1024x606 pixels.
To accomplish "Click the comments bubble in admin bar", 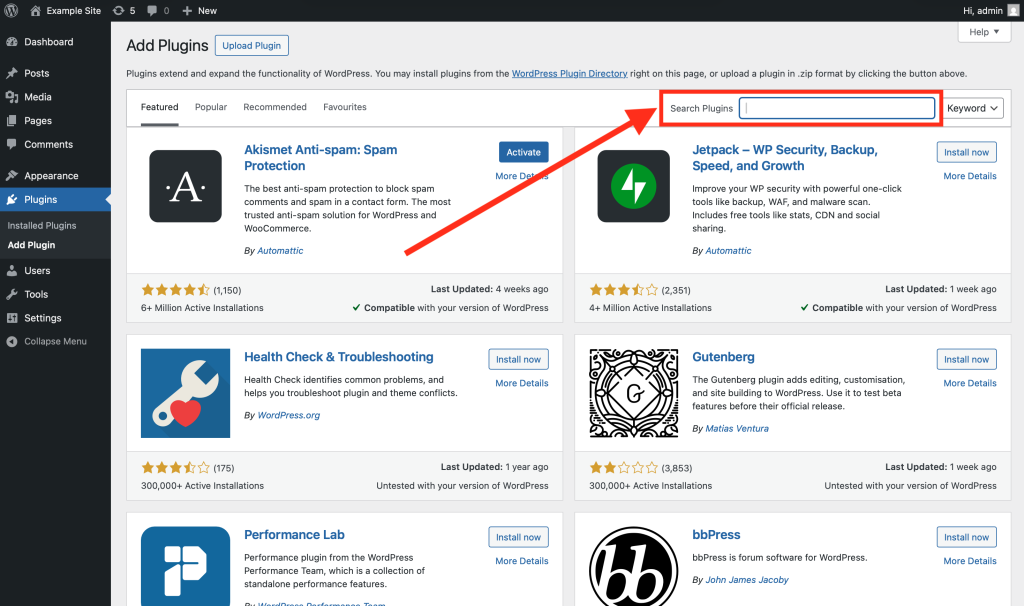I will (157, 10).
